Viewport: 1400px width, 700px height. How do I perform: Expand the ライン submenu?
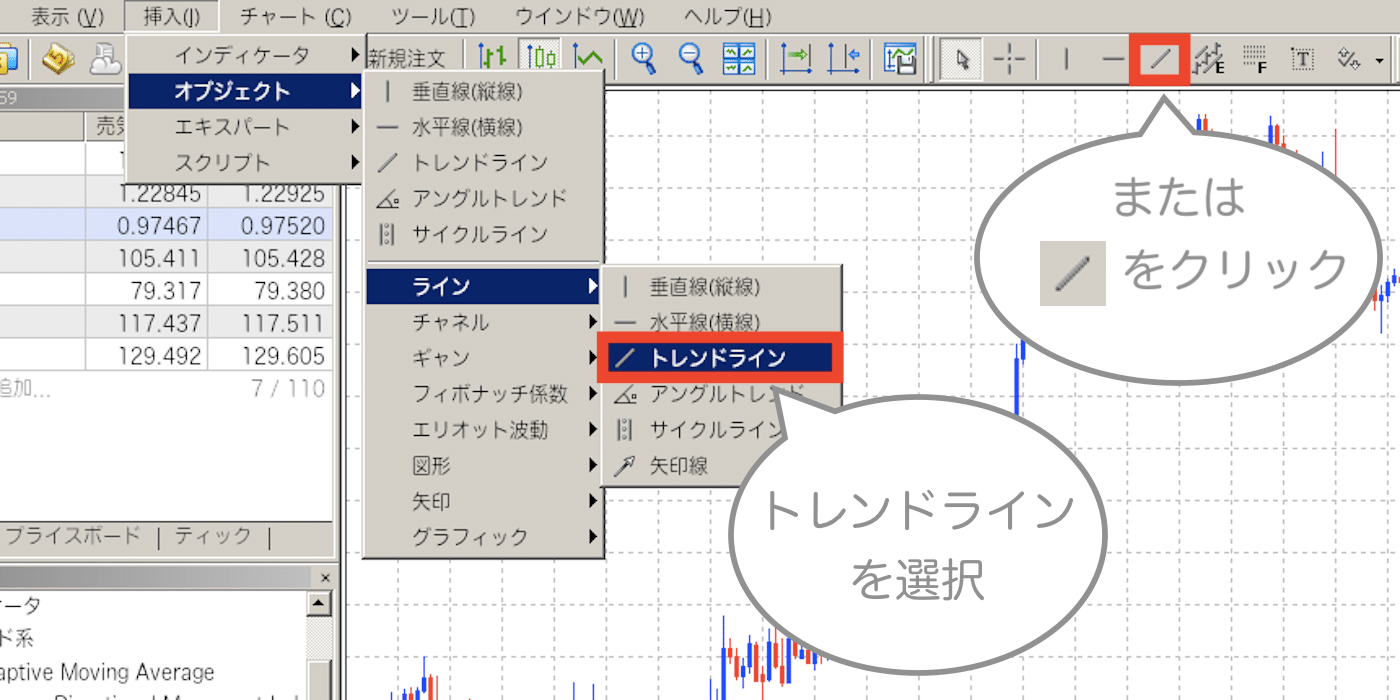[484, 287]
